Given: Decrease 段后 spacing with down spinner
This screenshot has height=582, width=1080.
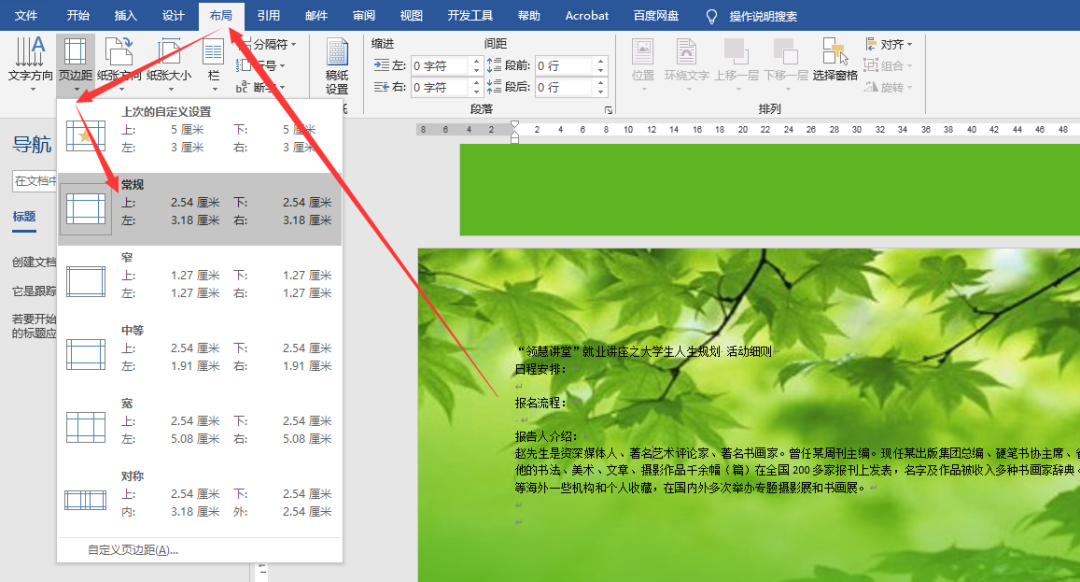Looking at the screenshot, I should [601, 92].
